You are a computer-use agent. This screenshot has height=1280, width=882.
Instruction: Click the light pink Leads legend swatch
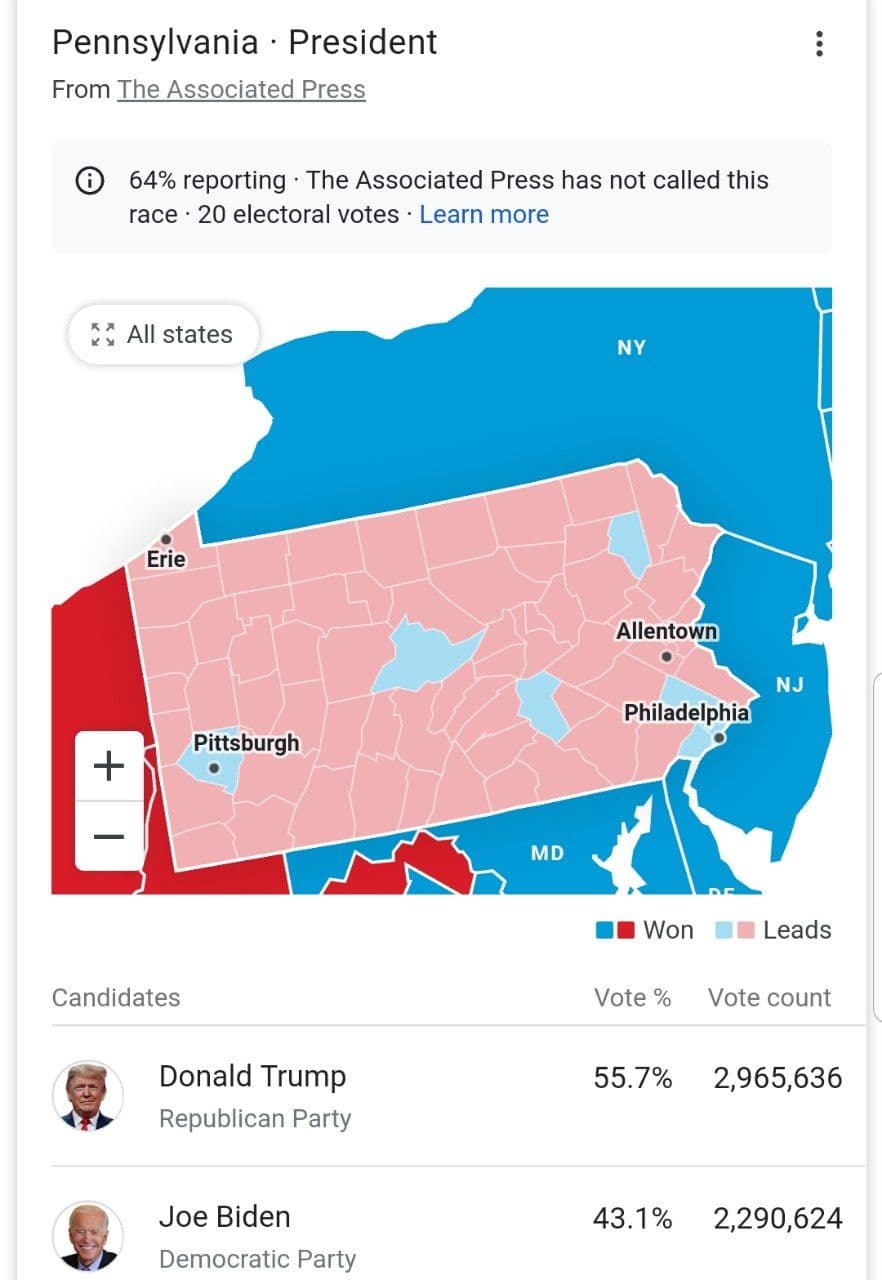[744, 930]
